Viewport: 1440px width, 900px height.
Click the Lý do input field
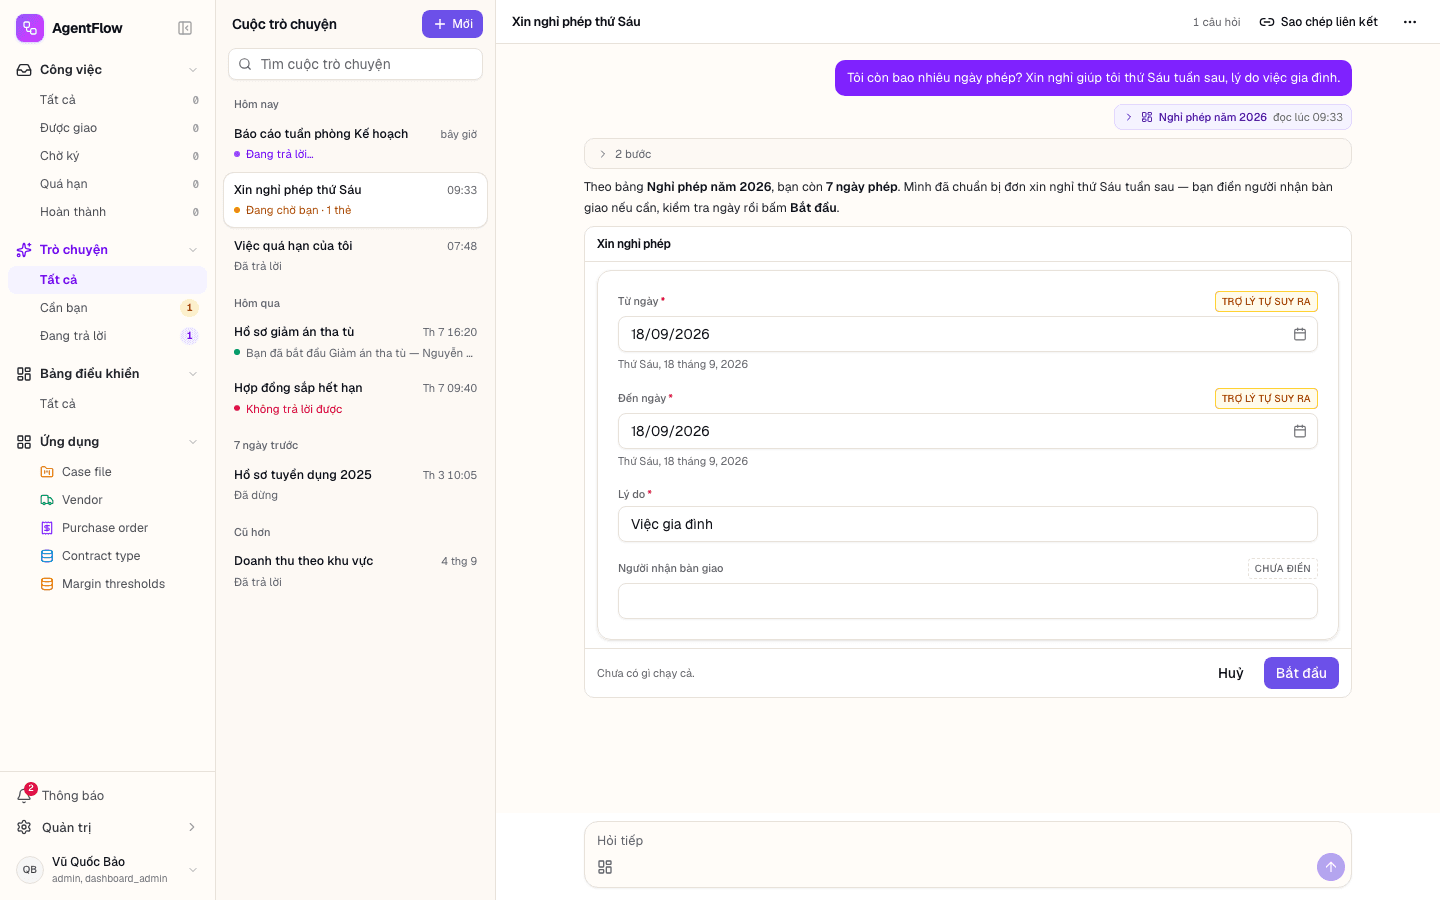pyautogui.click(x=968, y=524)
